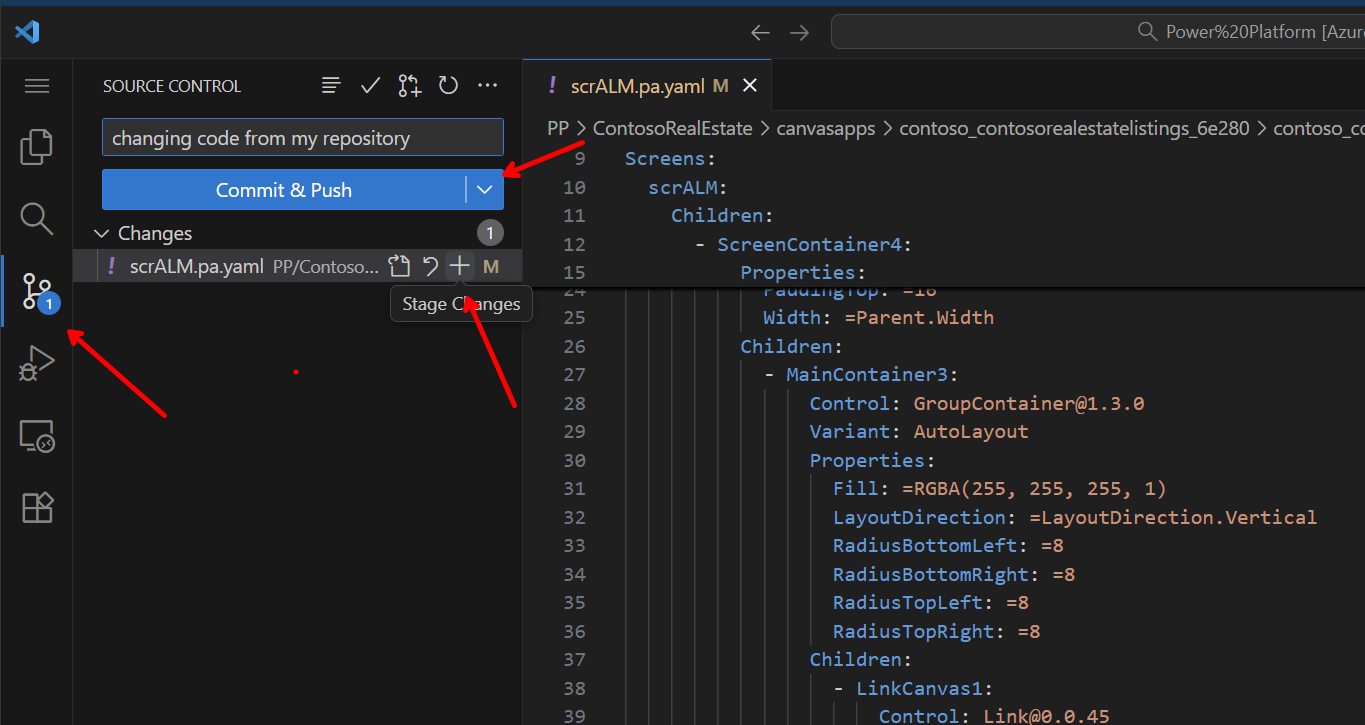Screen dimensions: 1365x725
Task: Collapse the Changes section
Action: (101, 233)
